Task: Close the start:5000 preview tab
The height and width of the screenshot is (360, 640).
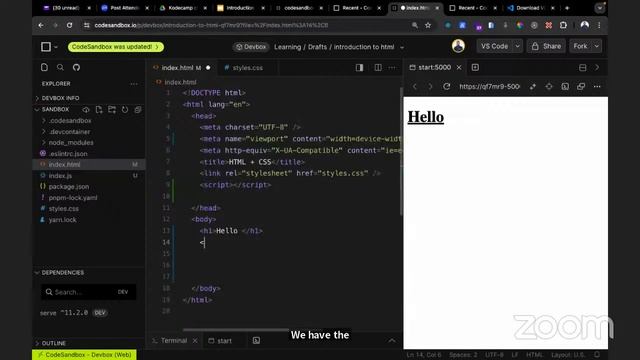Action: (x=459, y=67)
